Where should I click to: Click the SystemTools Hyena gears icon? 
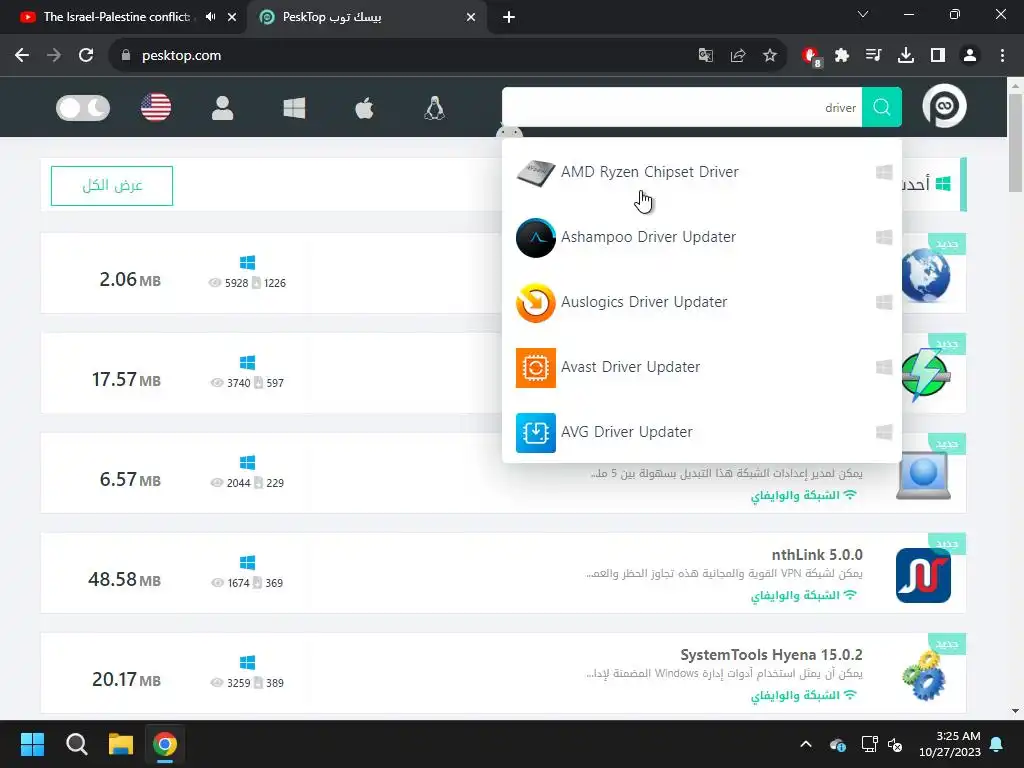[x=923, y=675]
